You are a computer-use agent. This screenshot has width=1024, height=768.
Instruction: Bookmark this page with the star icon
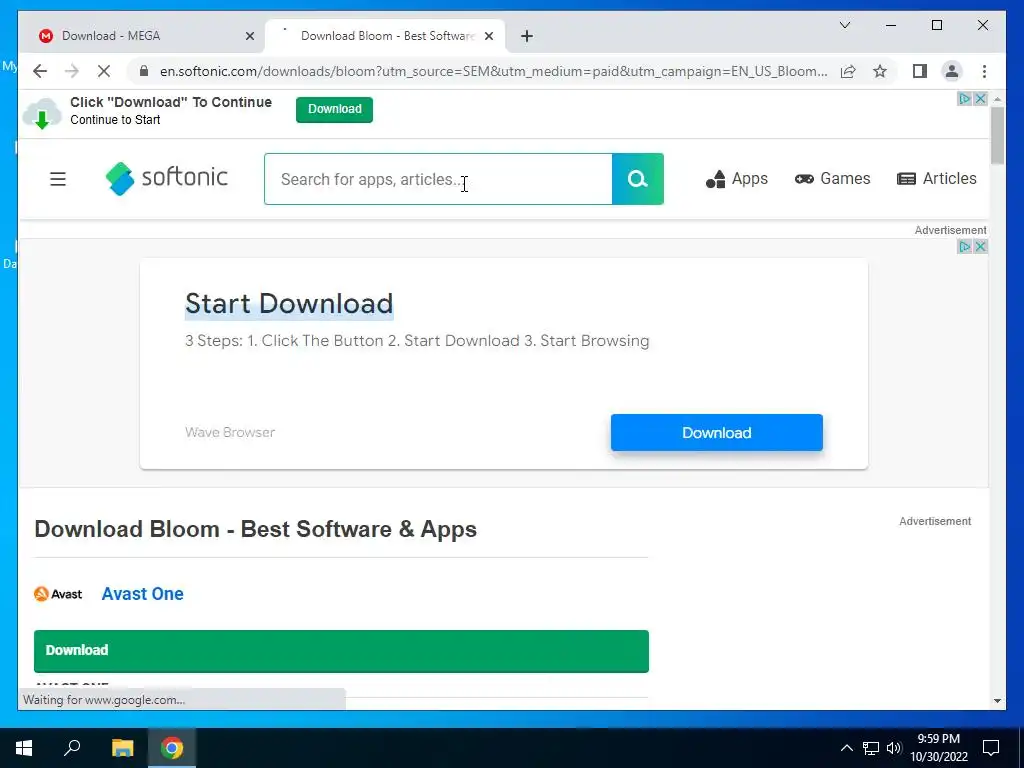click(880, 71)
